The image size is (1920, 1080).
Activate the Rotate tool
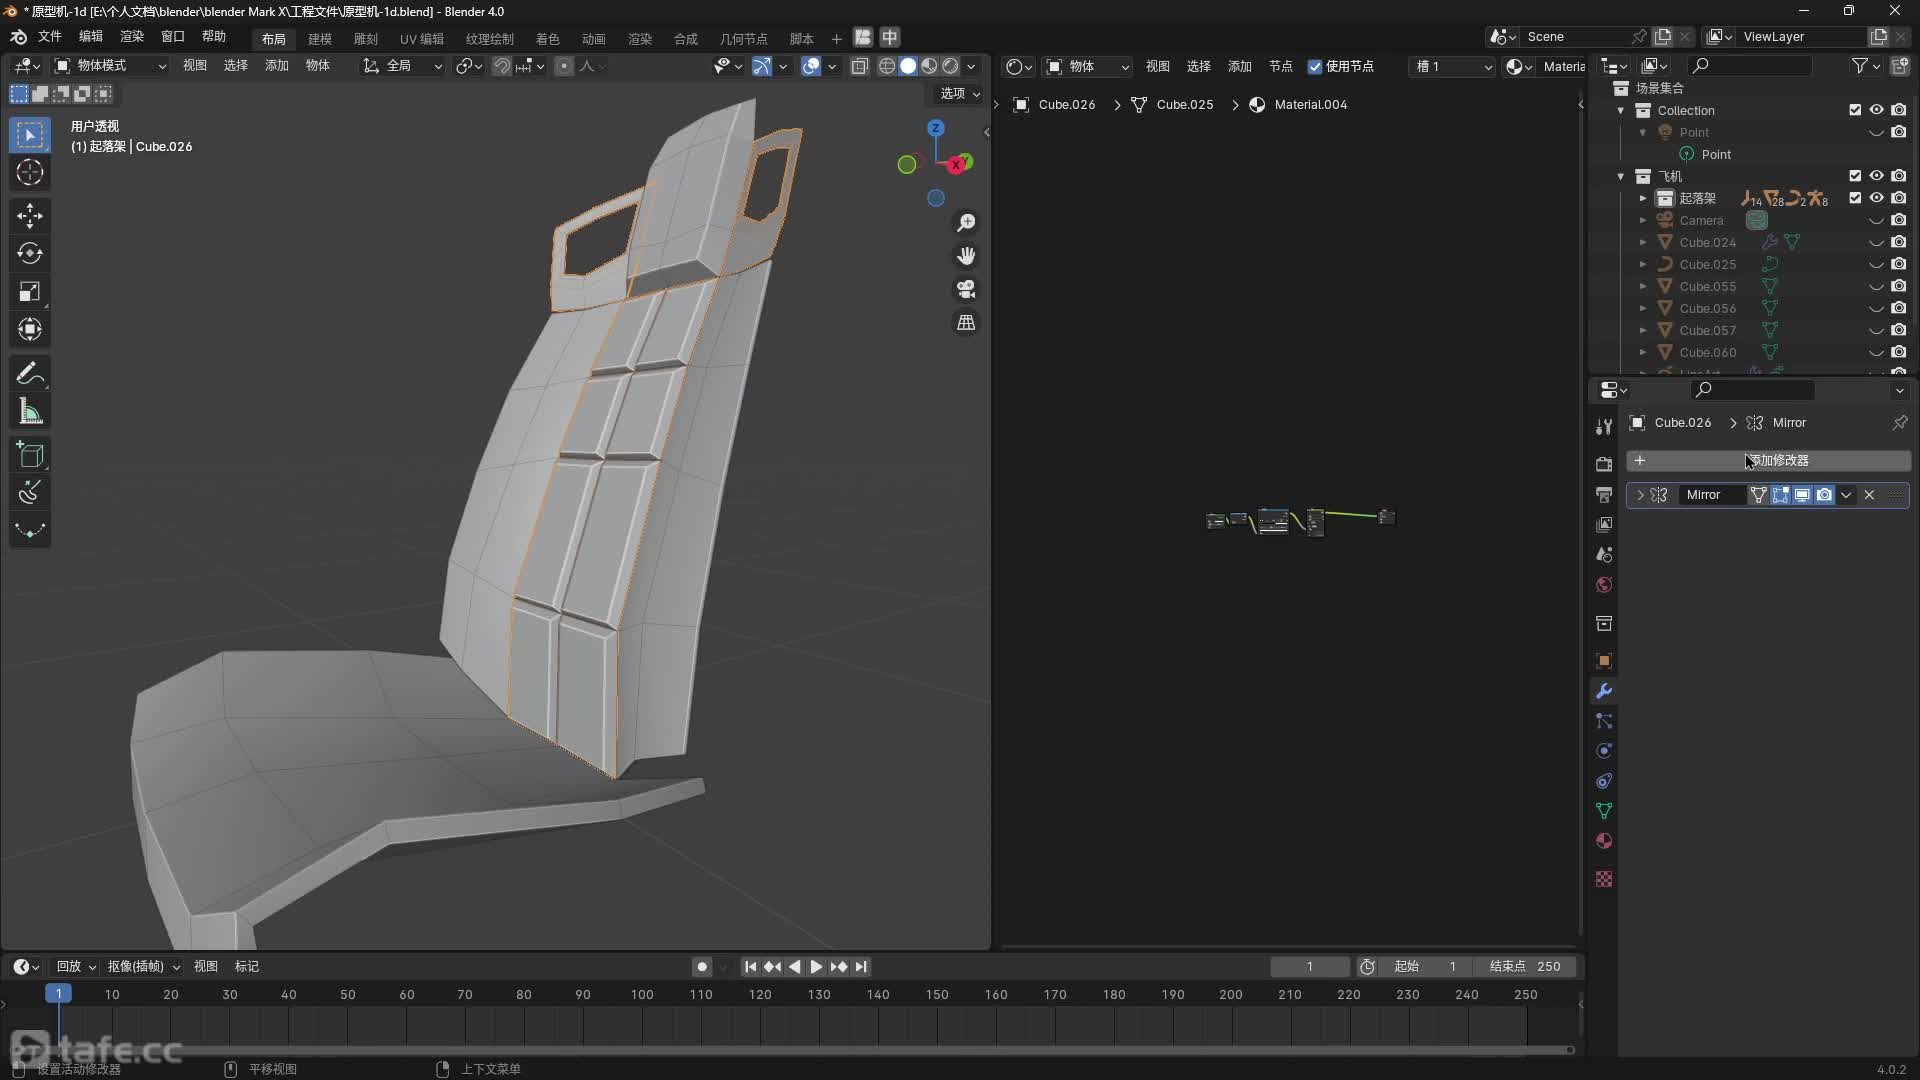[x=30, y=253]
